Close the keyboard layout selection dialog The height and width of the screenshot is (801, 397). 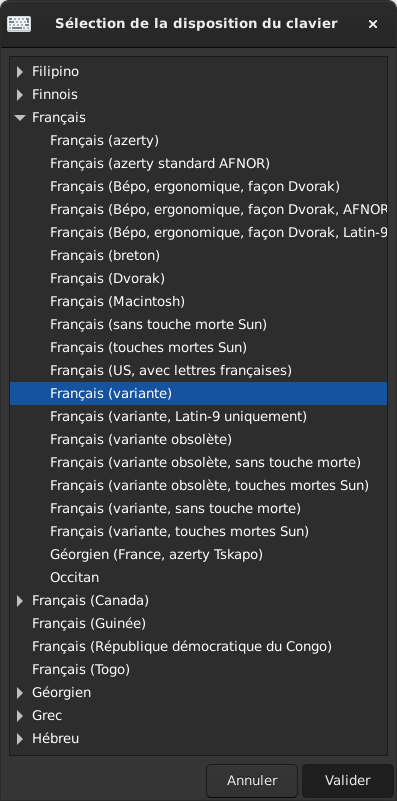click(373, 24)
